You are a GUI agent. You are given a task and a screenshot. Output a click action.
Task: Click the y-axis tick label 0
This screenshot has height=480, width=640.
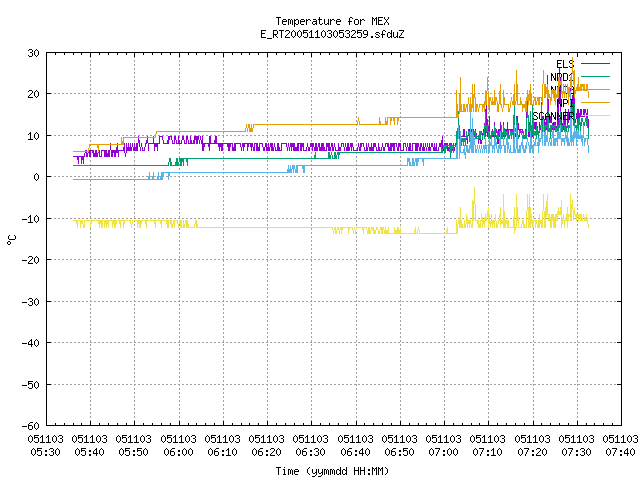click(37, 177)
